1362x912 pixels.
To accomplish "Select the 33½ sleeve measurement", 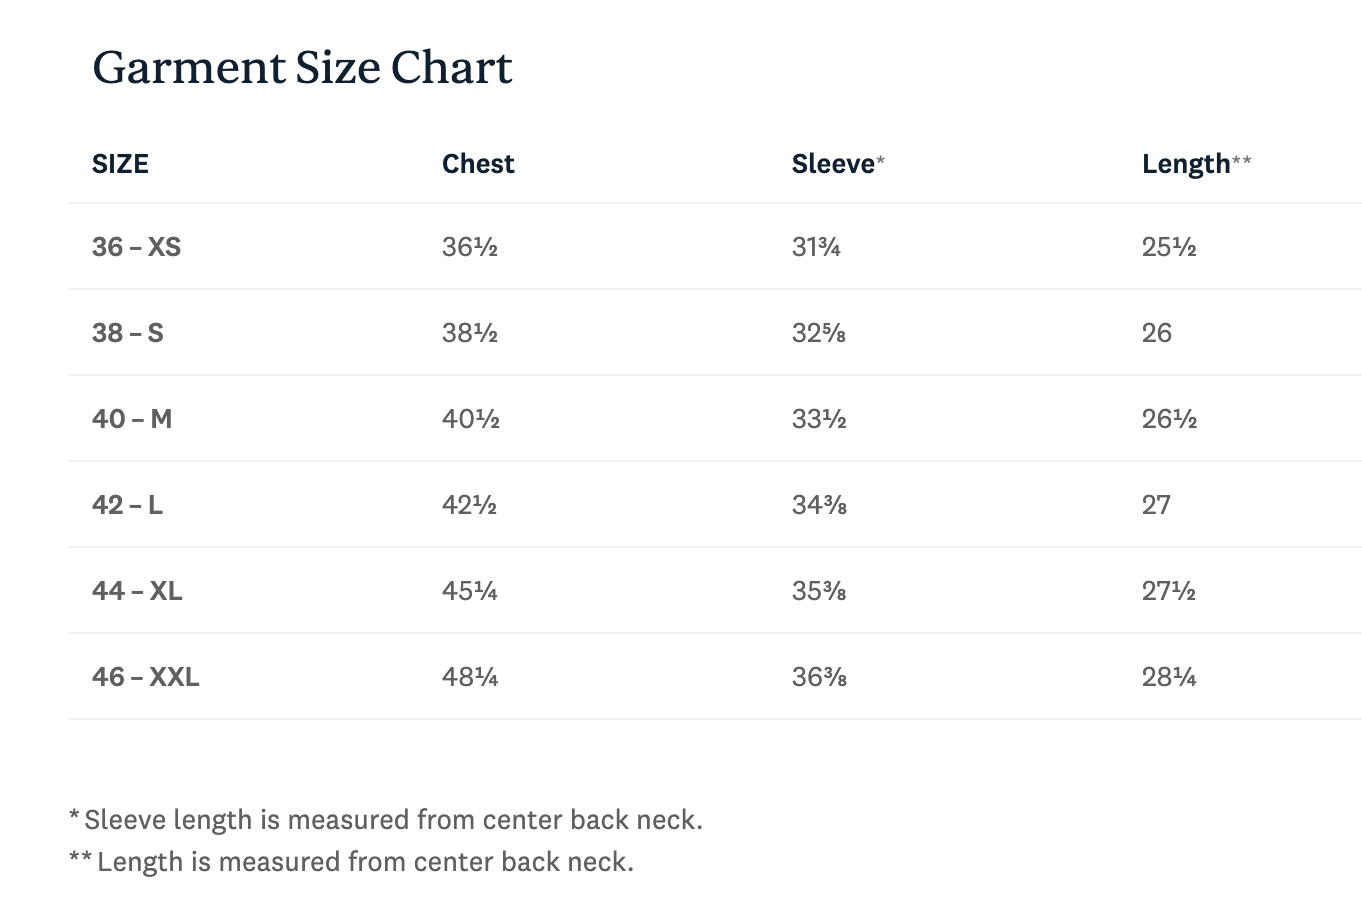I will coord(819,419).
